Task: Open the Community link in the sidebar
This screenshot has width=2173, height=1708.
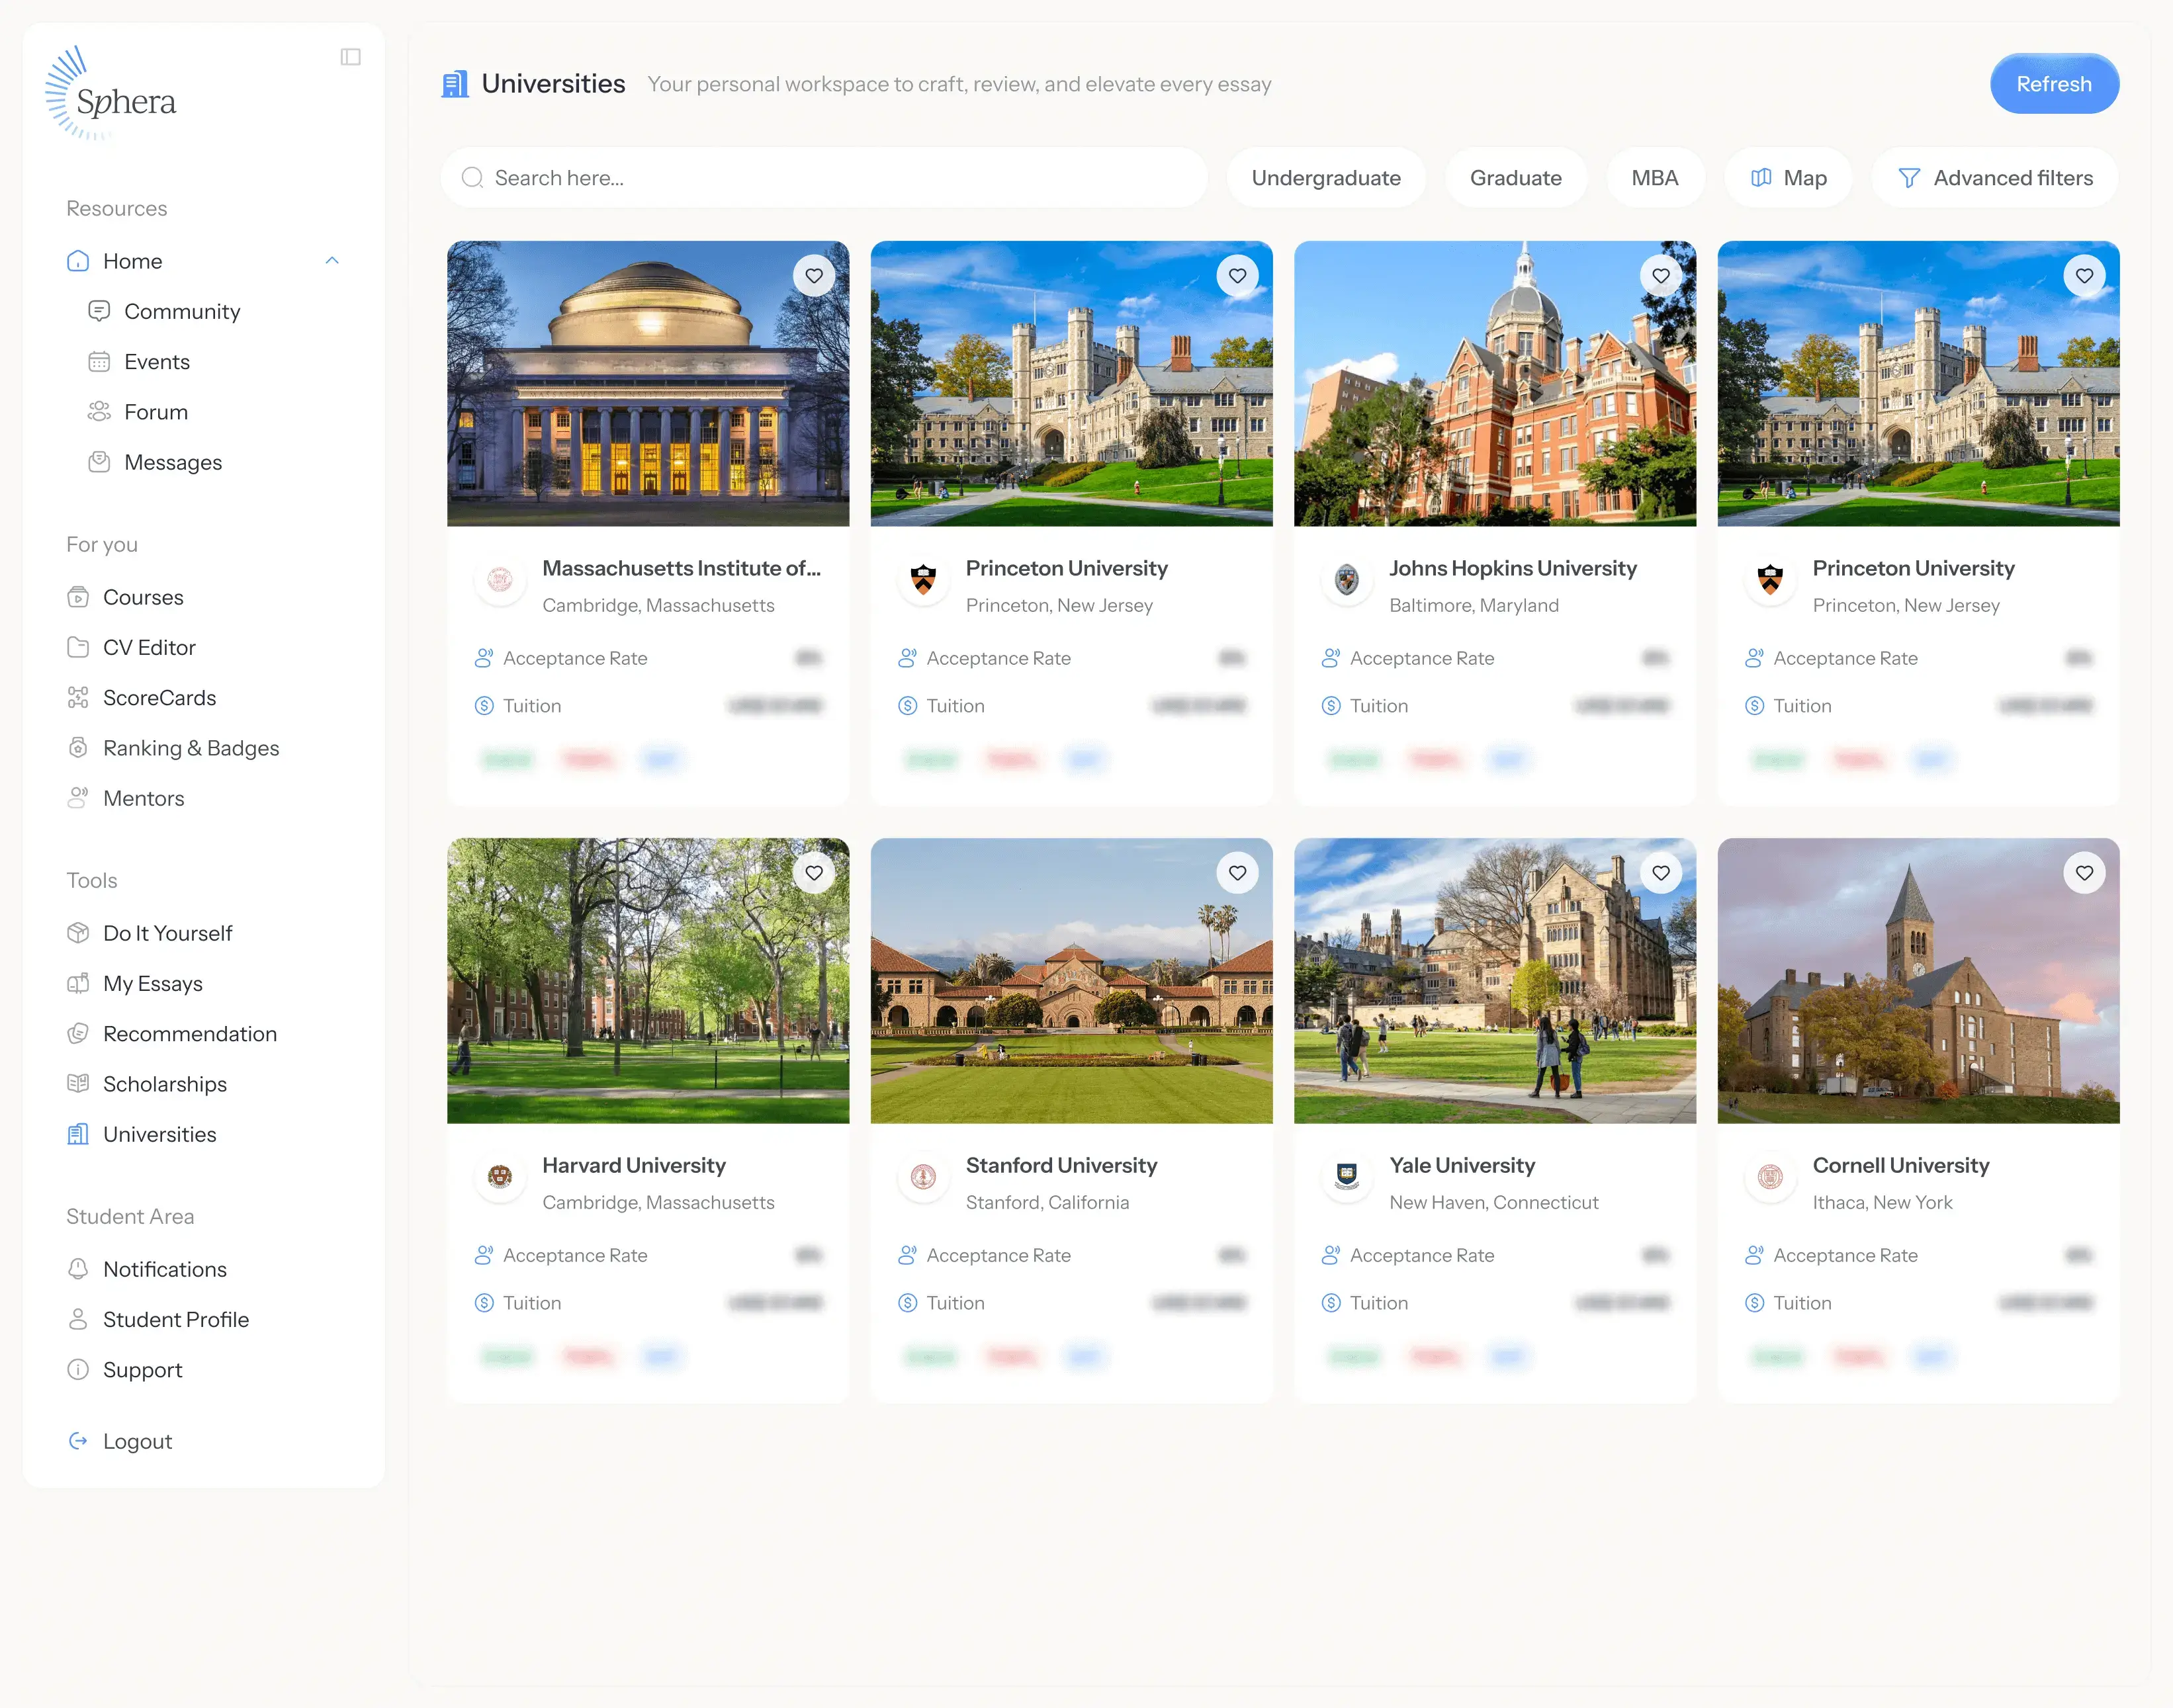Action: point(182,311)
